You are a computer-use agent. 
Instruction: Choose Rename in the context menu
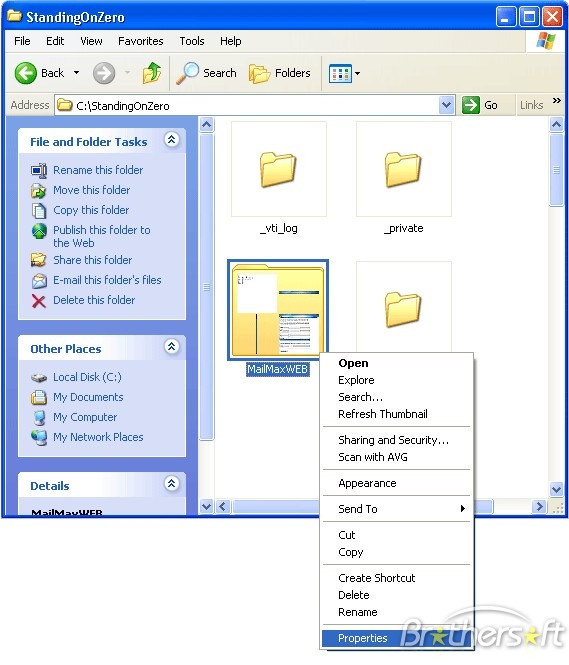[396, 612]
